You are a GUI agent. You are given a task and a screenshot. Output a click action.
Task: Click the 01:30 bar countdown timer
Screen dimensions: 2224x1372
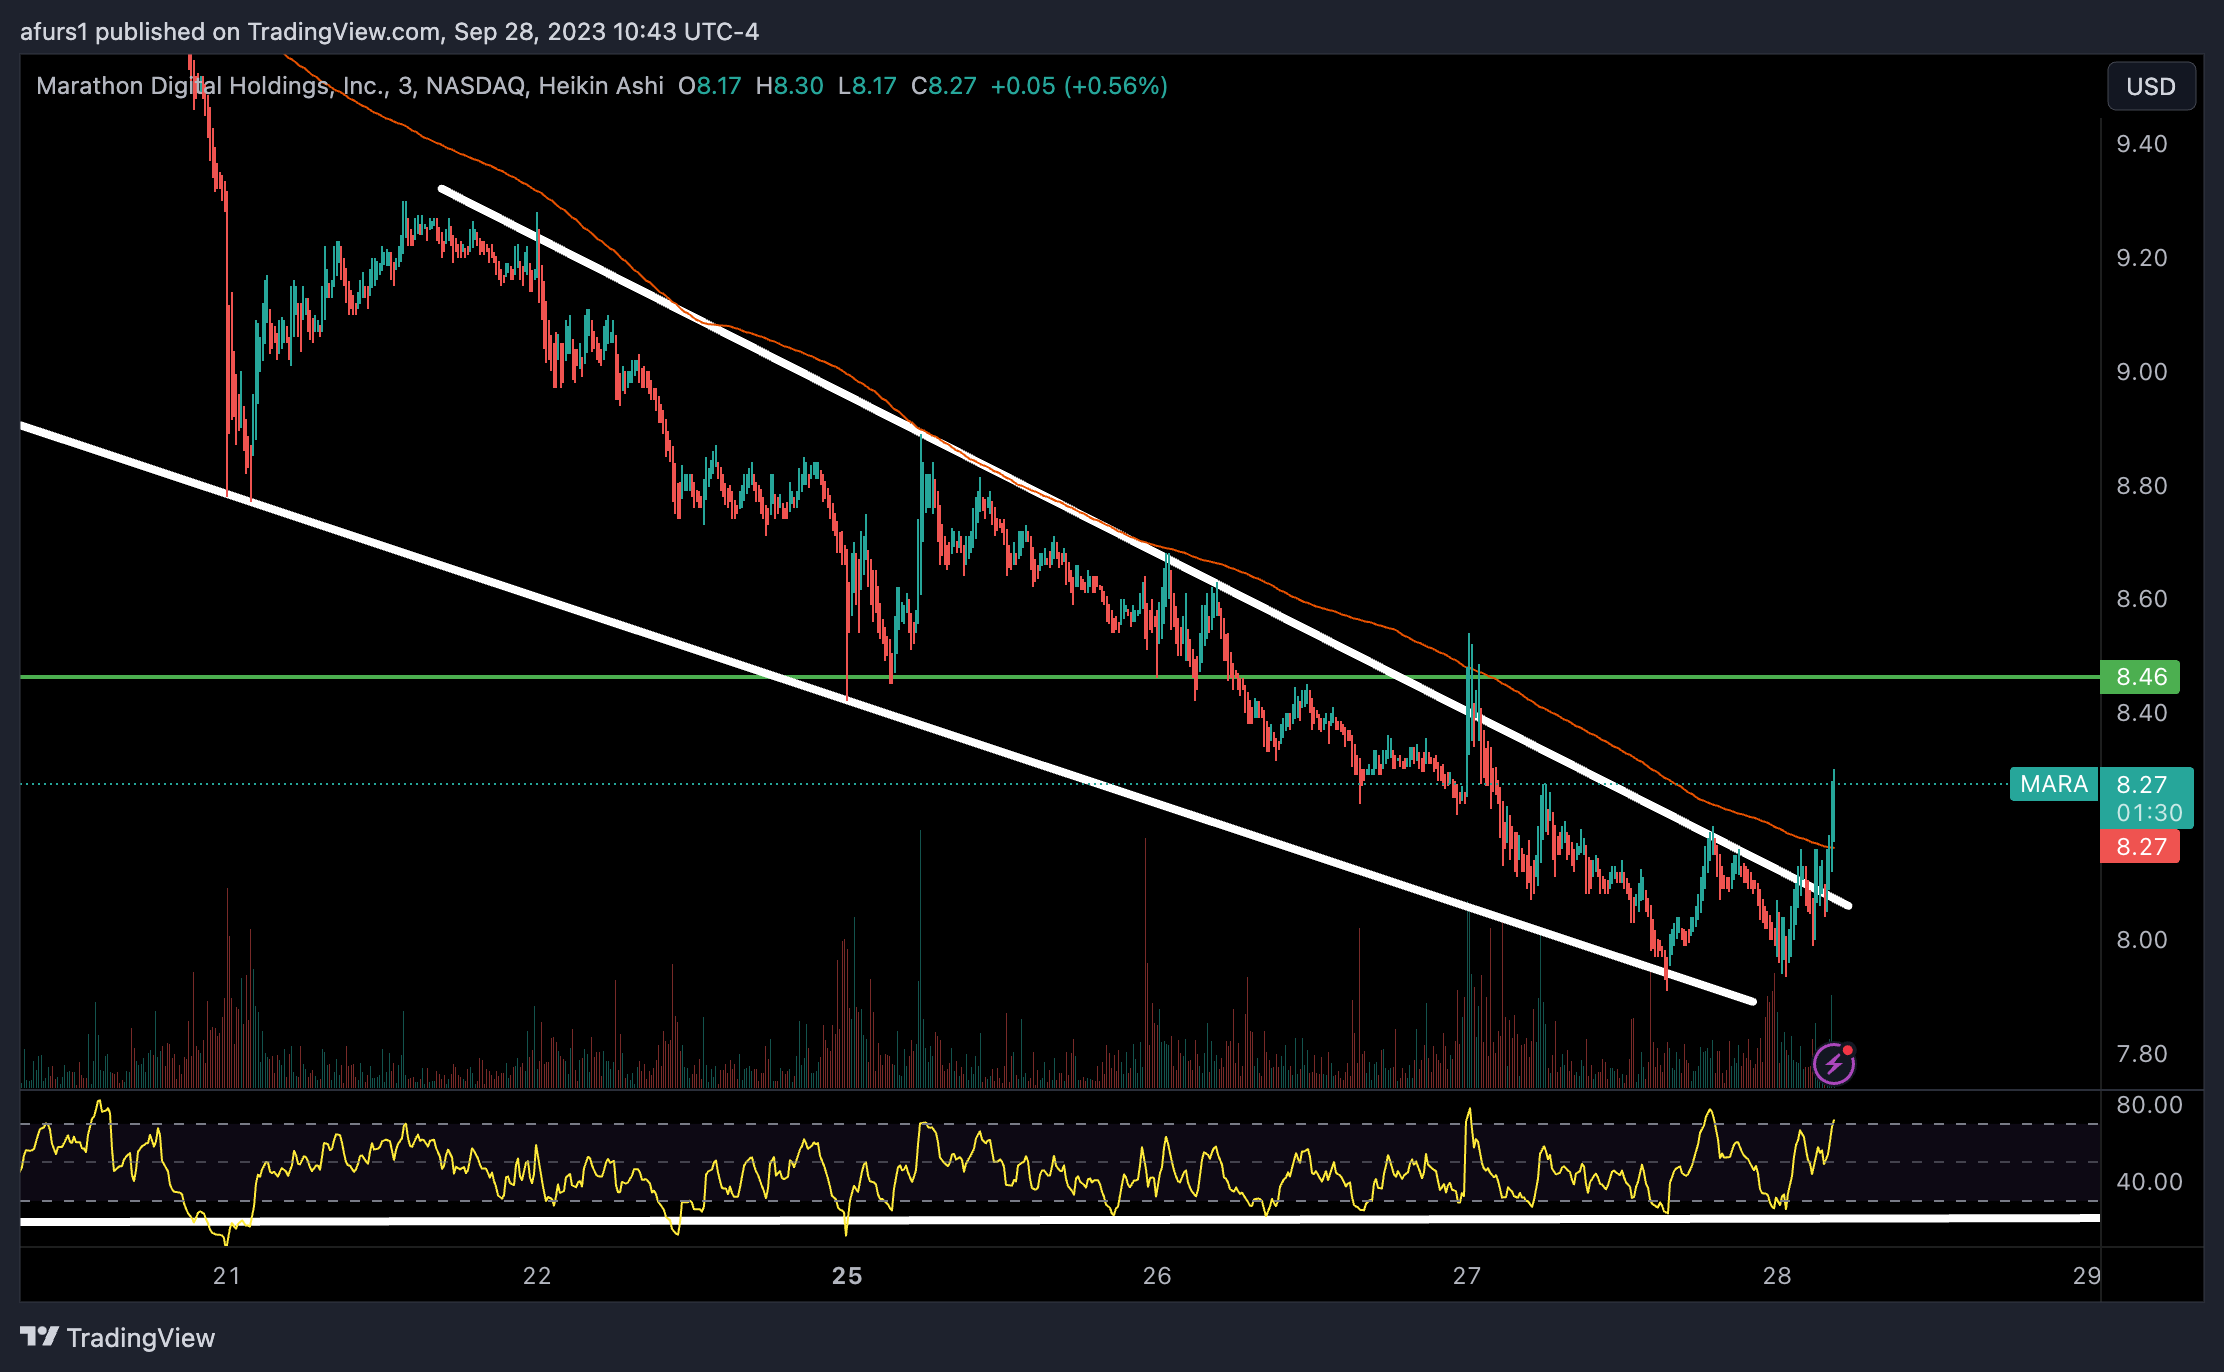[2149, 813]
